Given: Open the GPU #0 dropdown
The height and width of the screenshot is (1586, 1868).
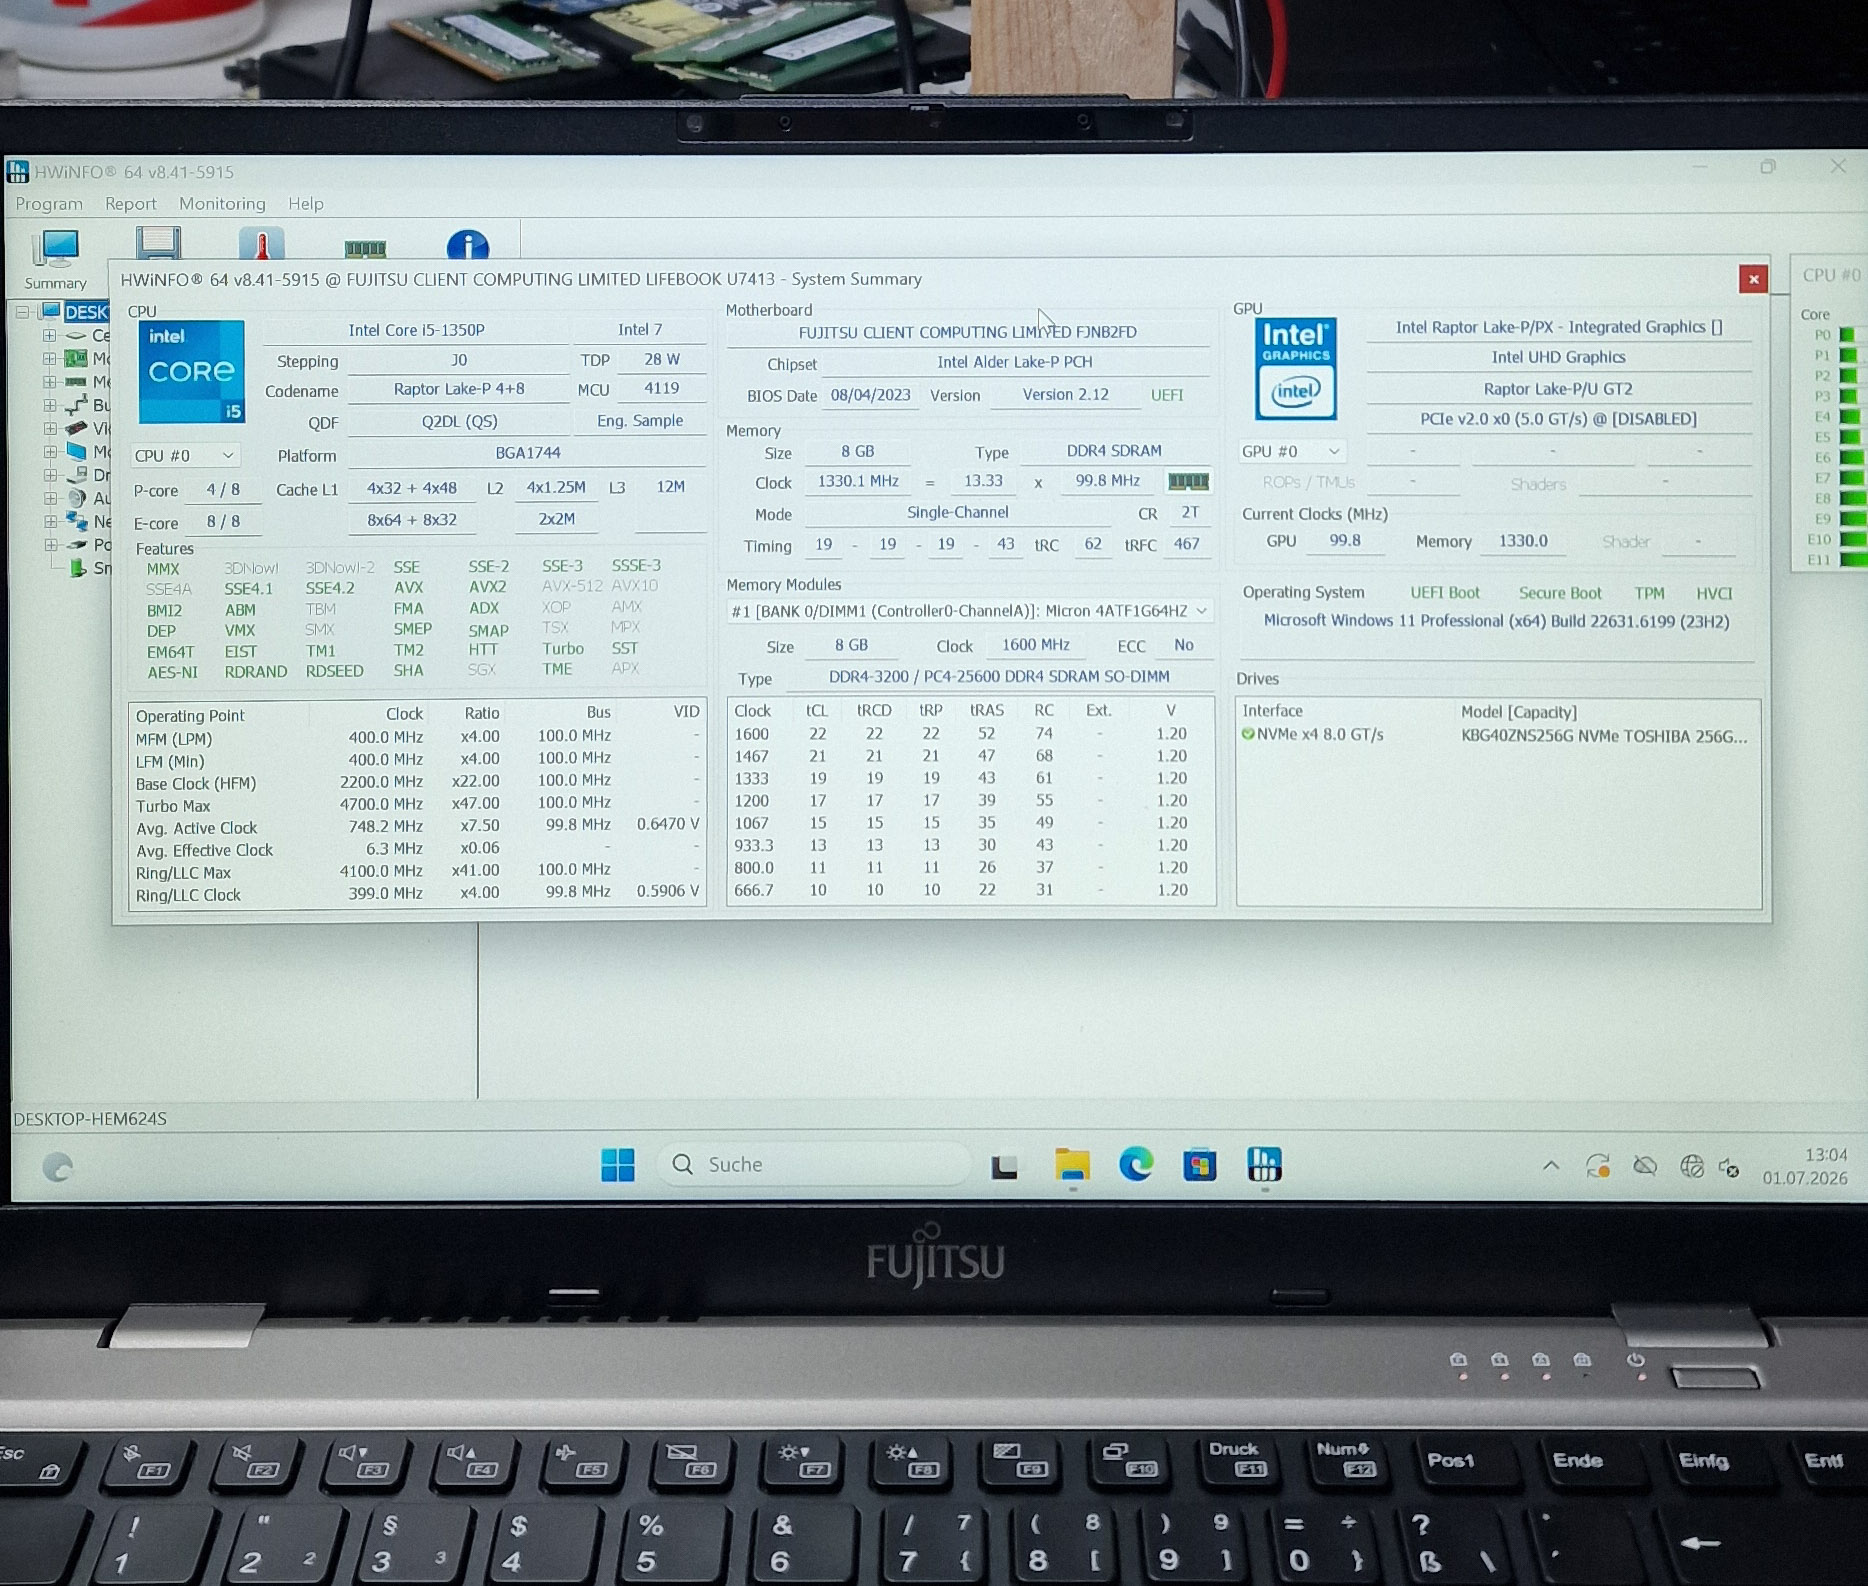Looking at the screenshot, I should click(1292, 451).
